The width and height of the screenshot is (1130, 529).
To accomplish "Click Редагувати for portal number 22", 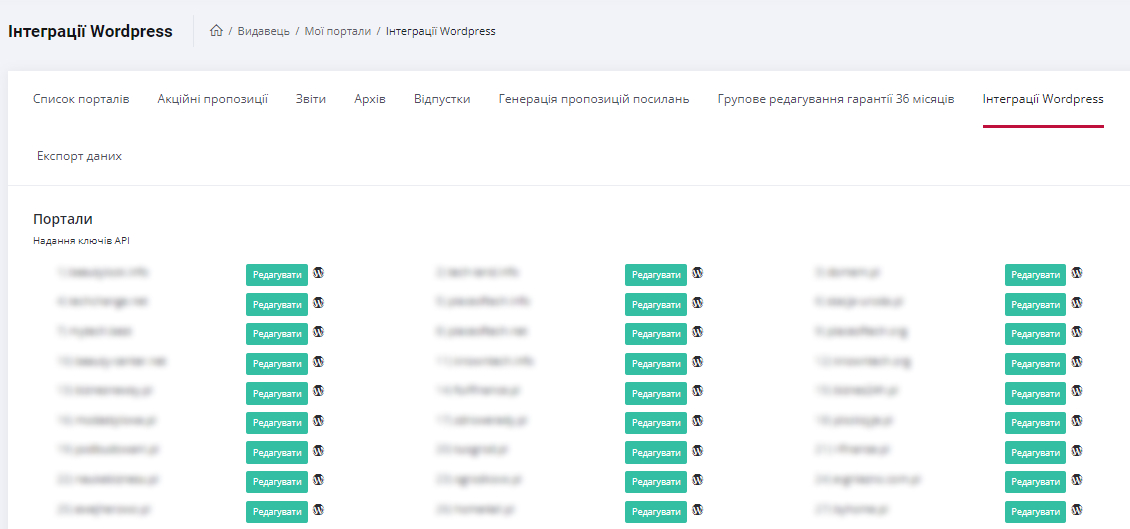I will click(x=277, y=481).
